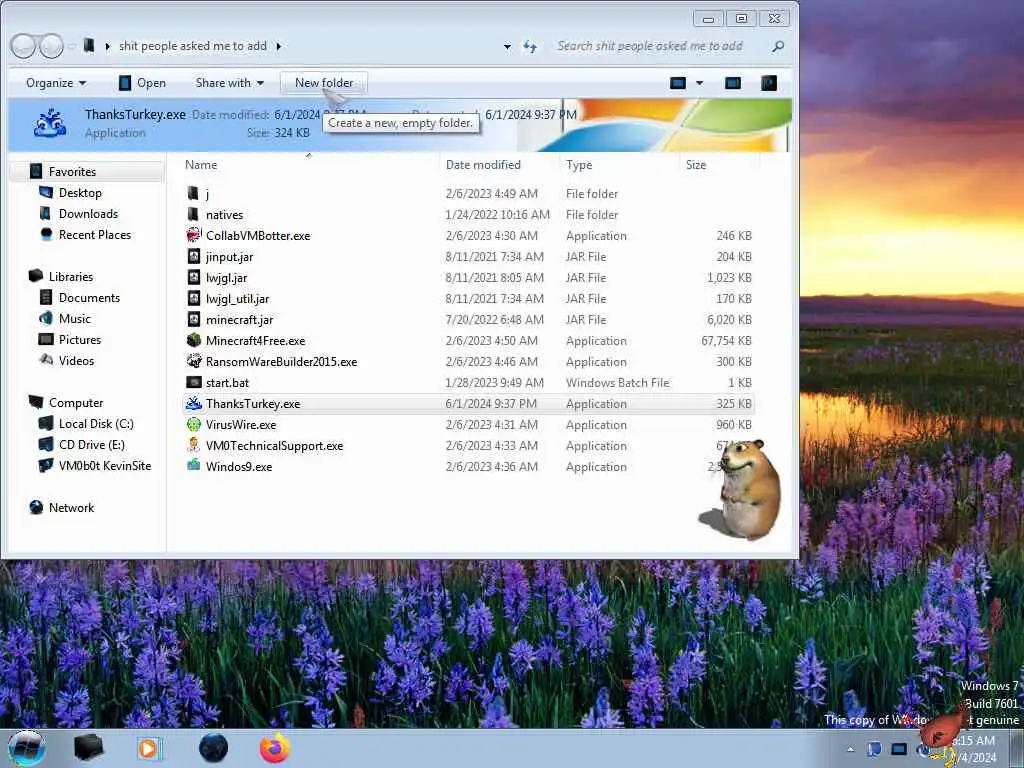Click 'Windows Batch File' type text

point(617,383)
